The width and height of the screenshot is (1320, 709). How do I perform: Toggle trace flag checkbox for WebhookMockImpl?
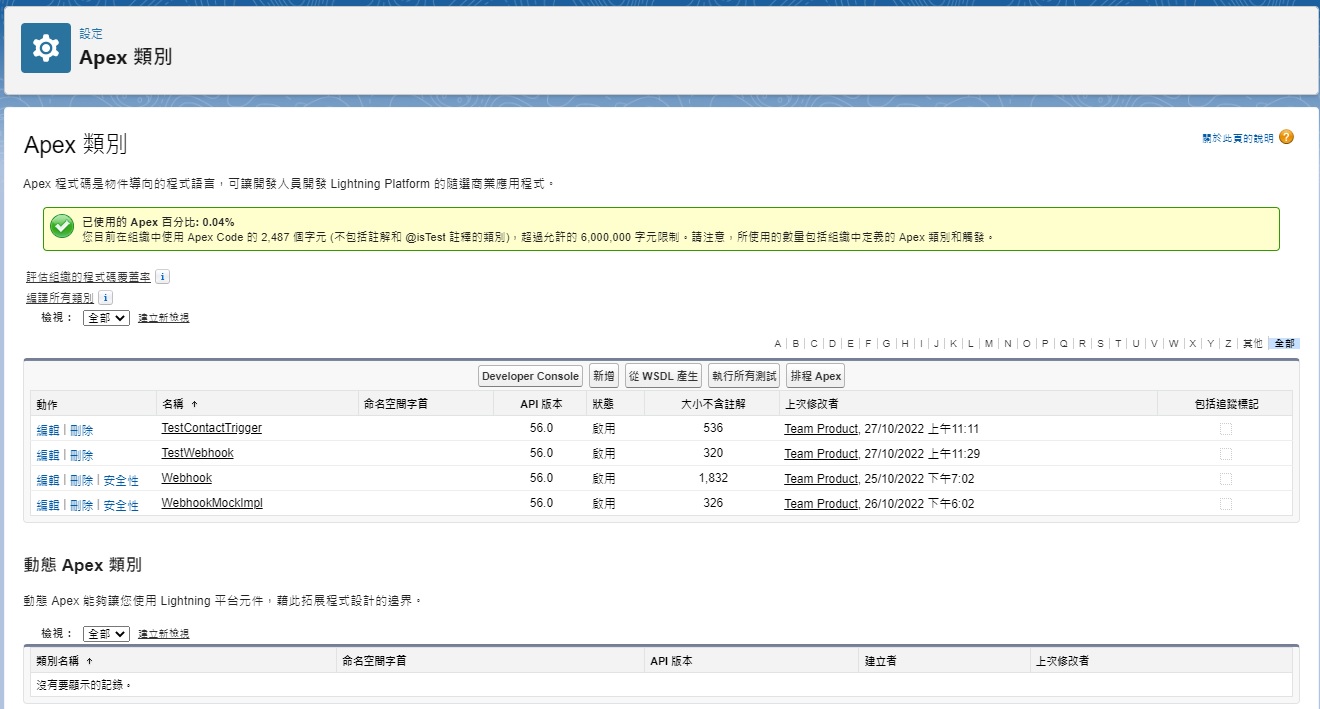pos(1225,504)
